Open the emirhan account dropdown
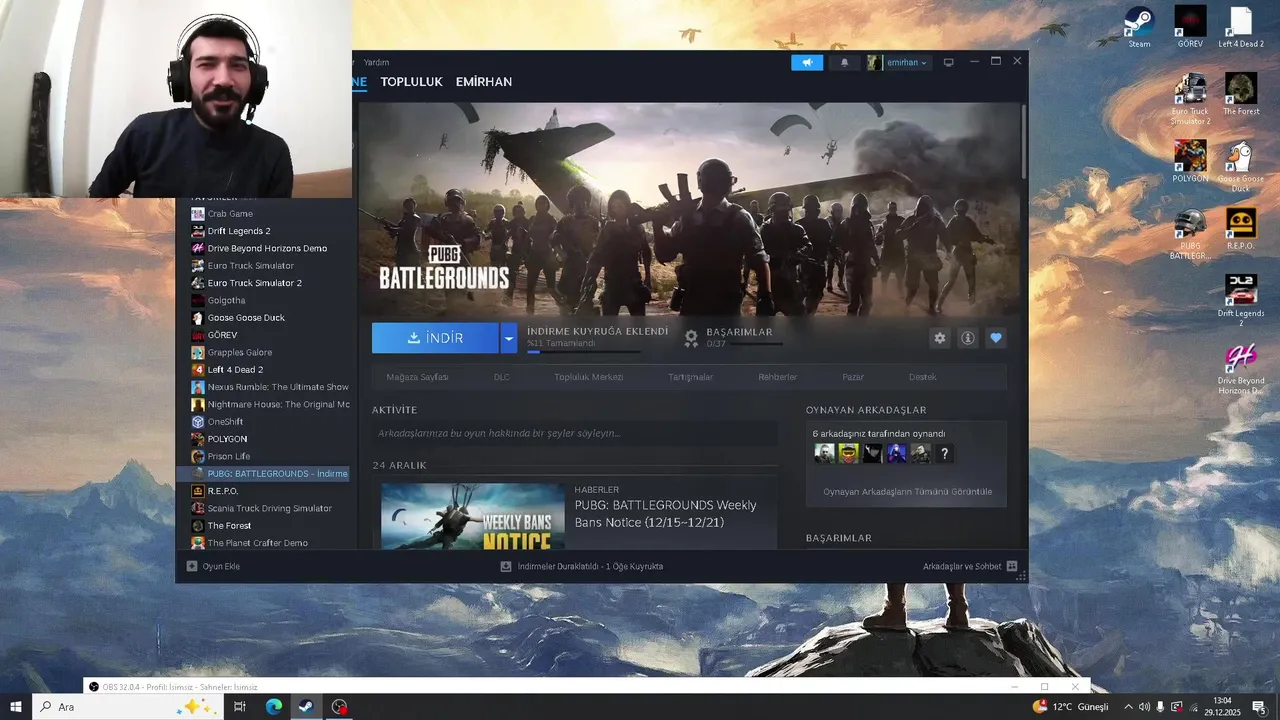Viewport: 1280px width, 720px height. point(898,62)
